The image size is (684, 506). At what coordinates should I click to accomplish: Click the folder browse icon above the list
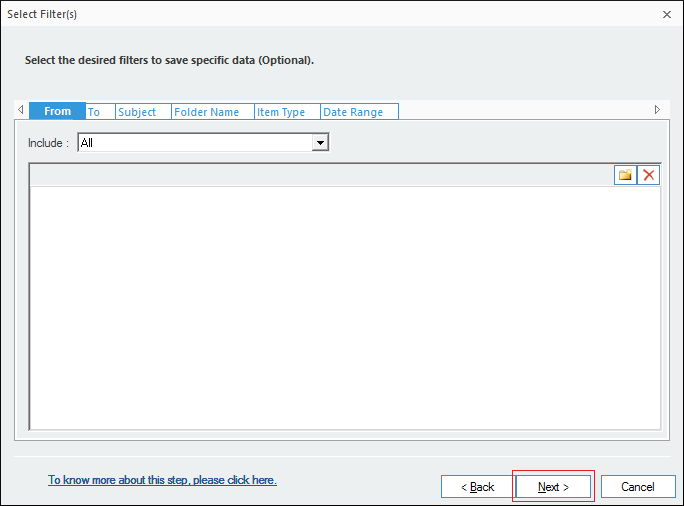625,175
